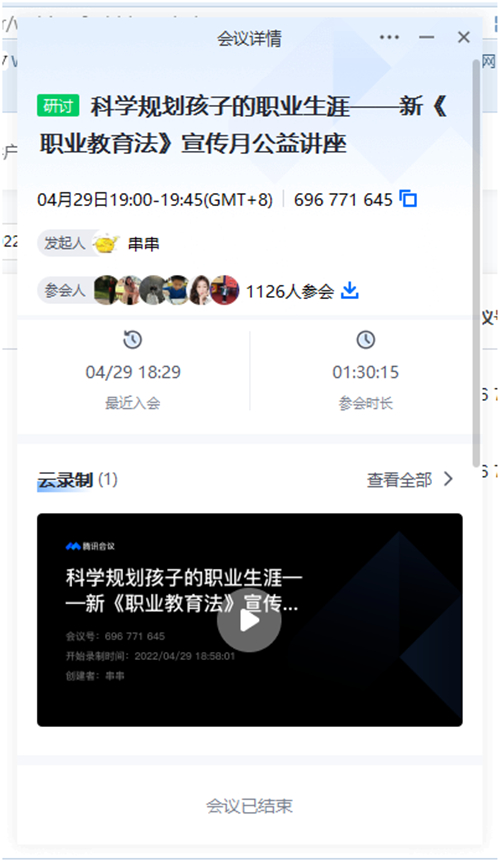Viewport: 500px width, 862px height.
Task: Click the first participant avatar
Action: click(106, 290)
